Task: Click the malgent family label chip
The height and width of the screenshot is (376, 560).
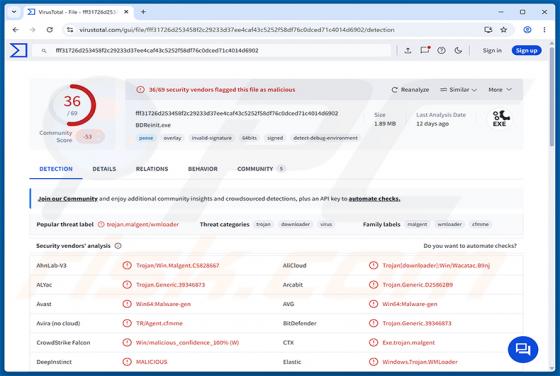Action: 417,224
